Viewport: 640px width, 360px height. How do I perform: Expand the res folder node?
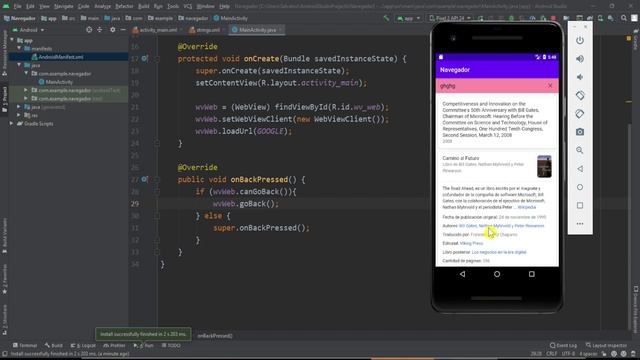coord(19,115)
